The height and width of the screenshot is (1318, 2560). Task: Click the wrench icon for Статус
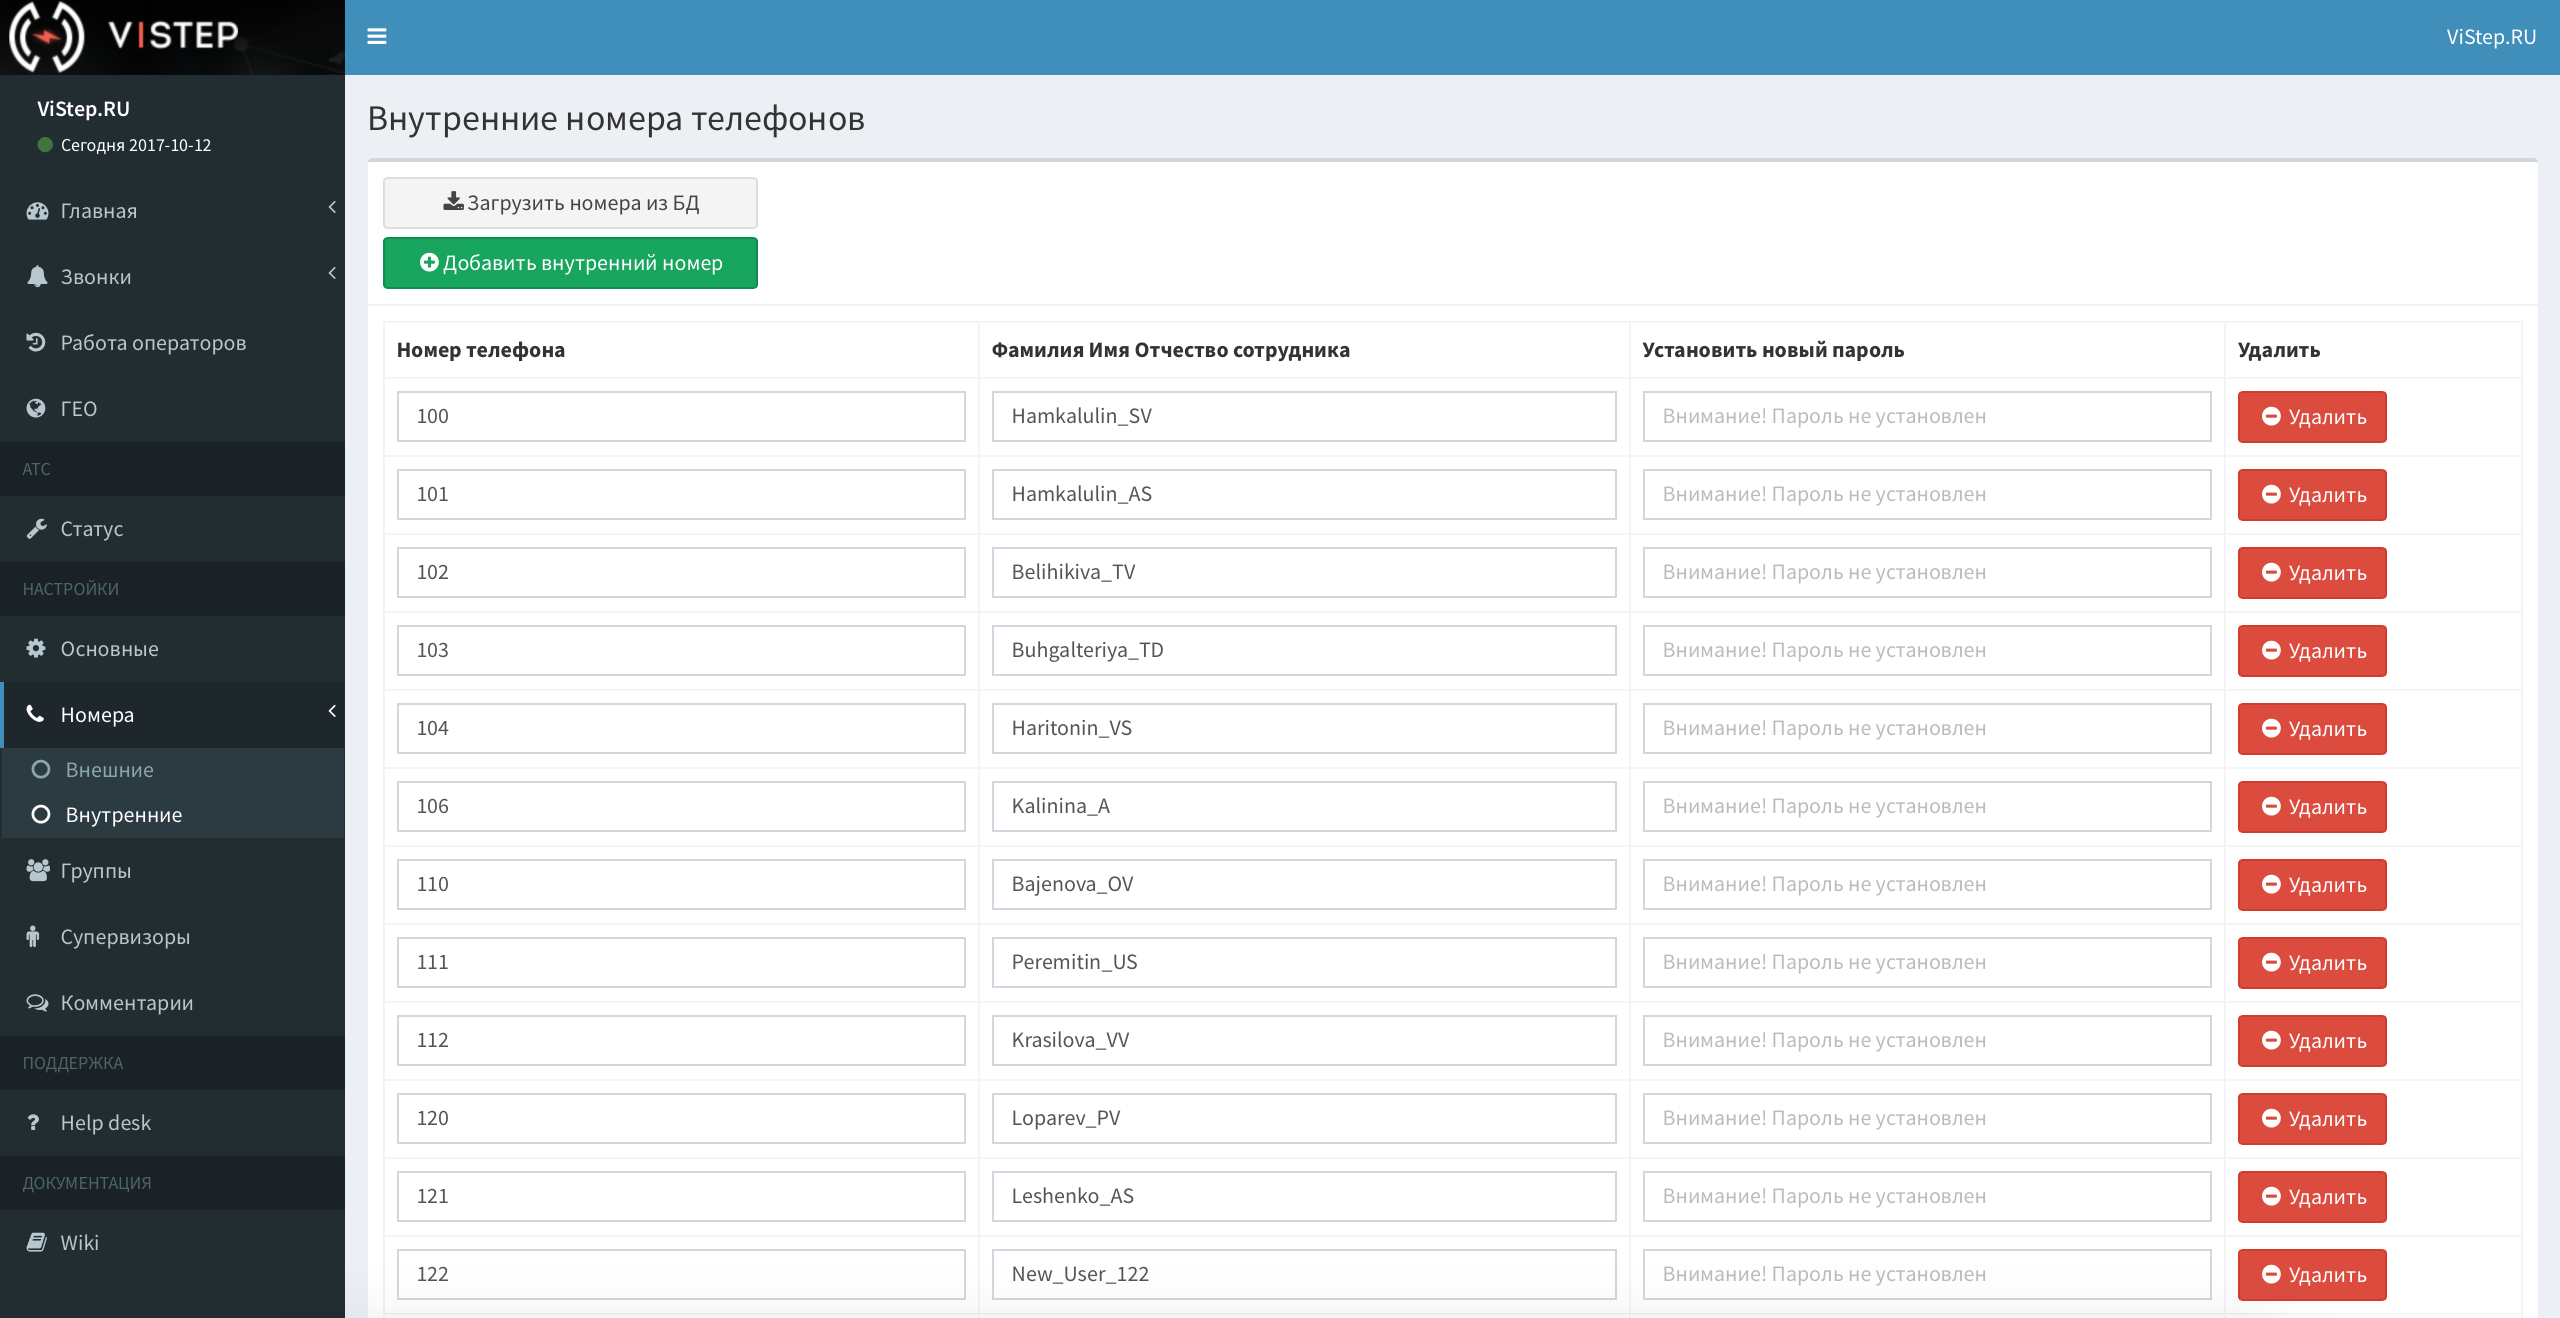[x=37, y=528]
